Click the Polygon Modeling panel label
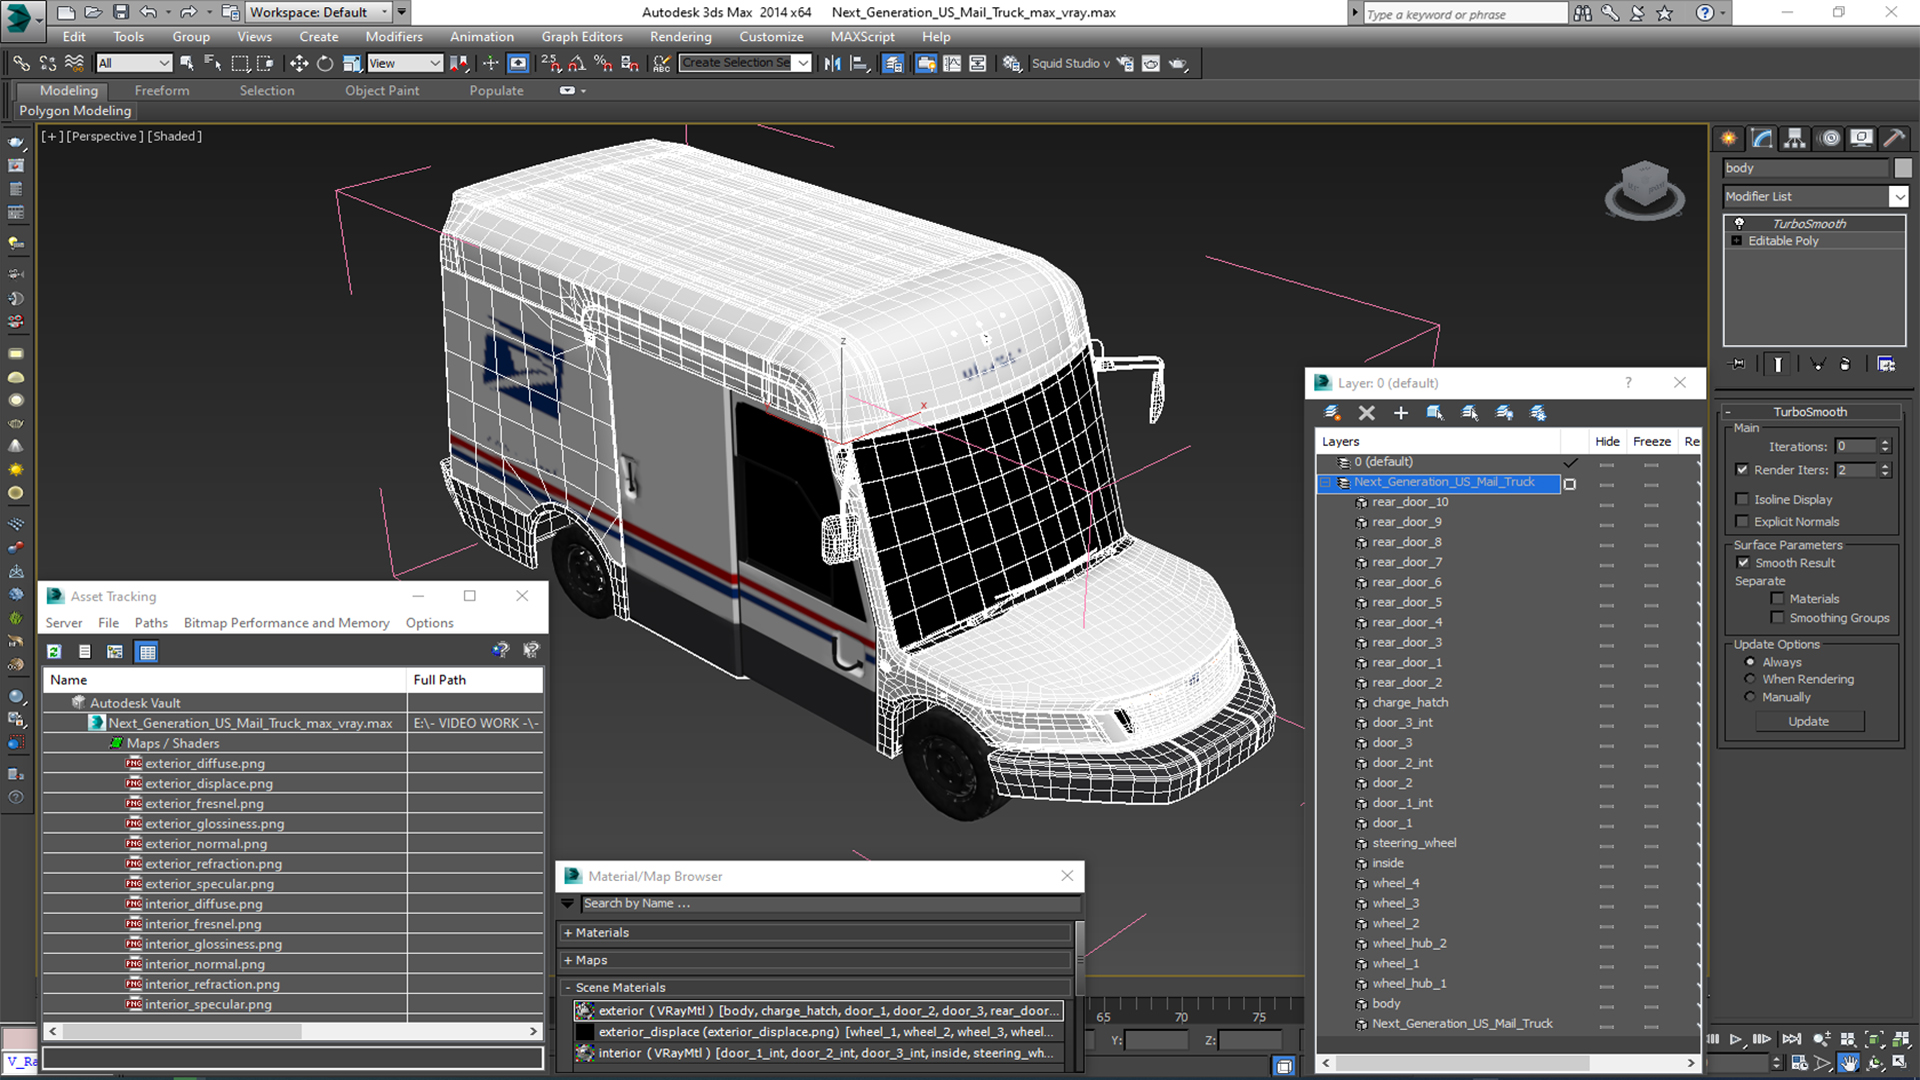This screenshot has width=1920, height=1080. 75,111
